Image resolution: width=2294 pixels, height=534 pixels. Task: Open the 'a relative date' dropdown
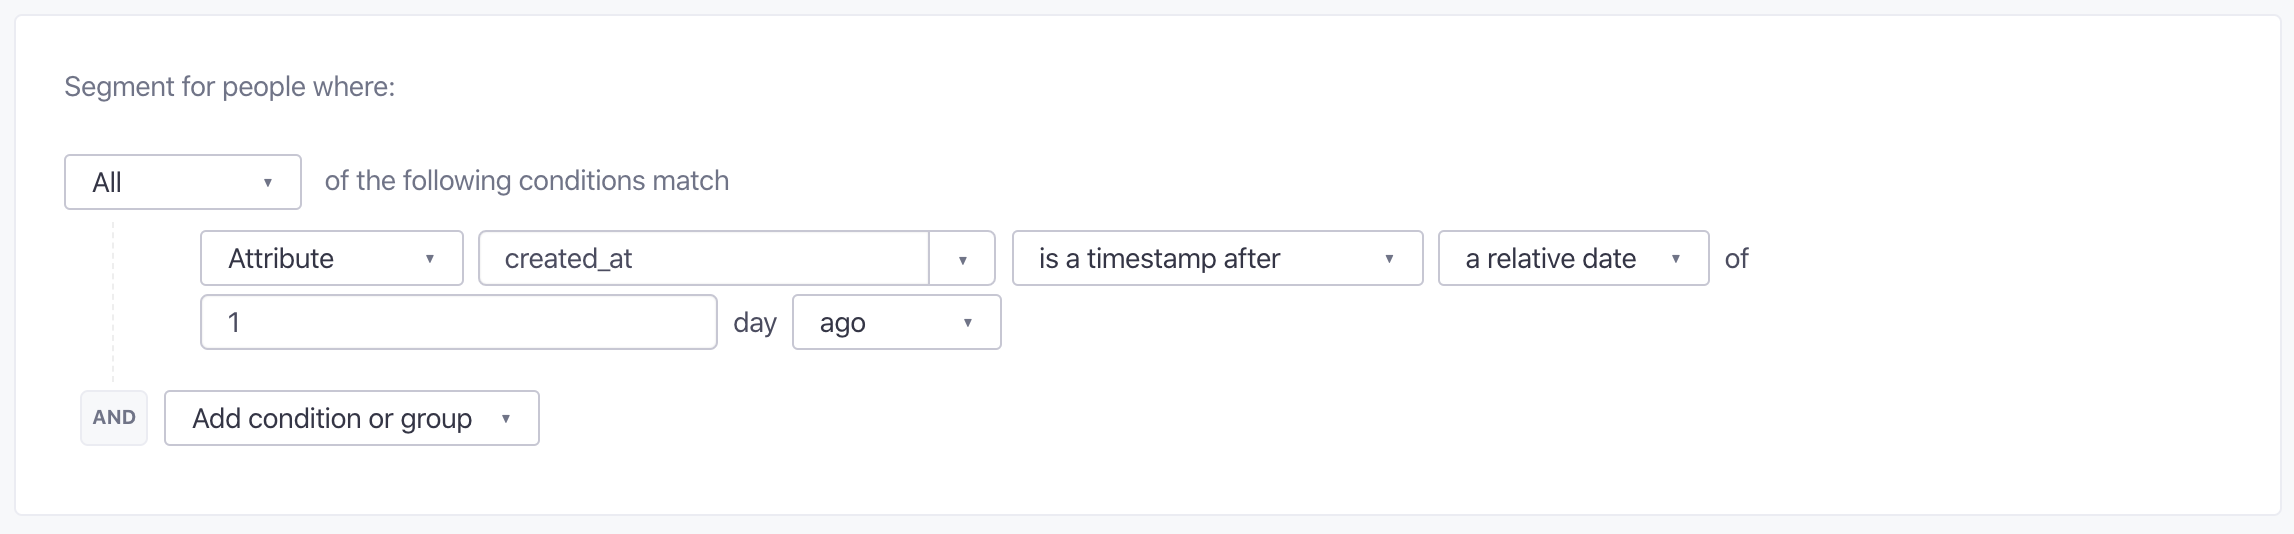click(x=1574, y=258)
